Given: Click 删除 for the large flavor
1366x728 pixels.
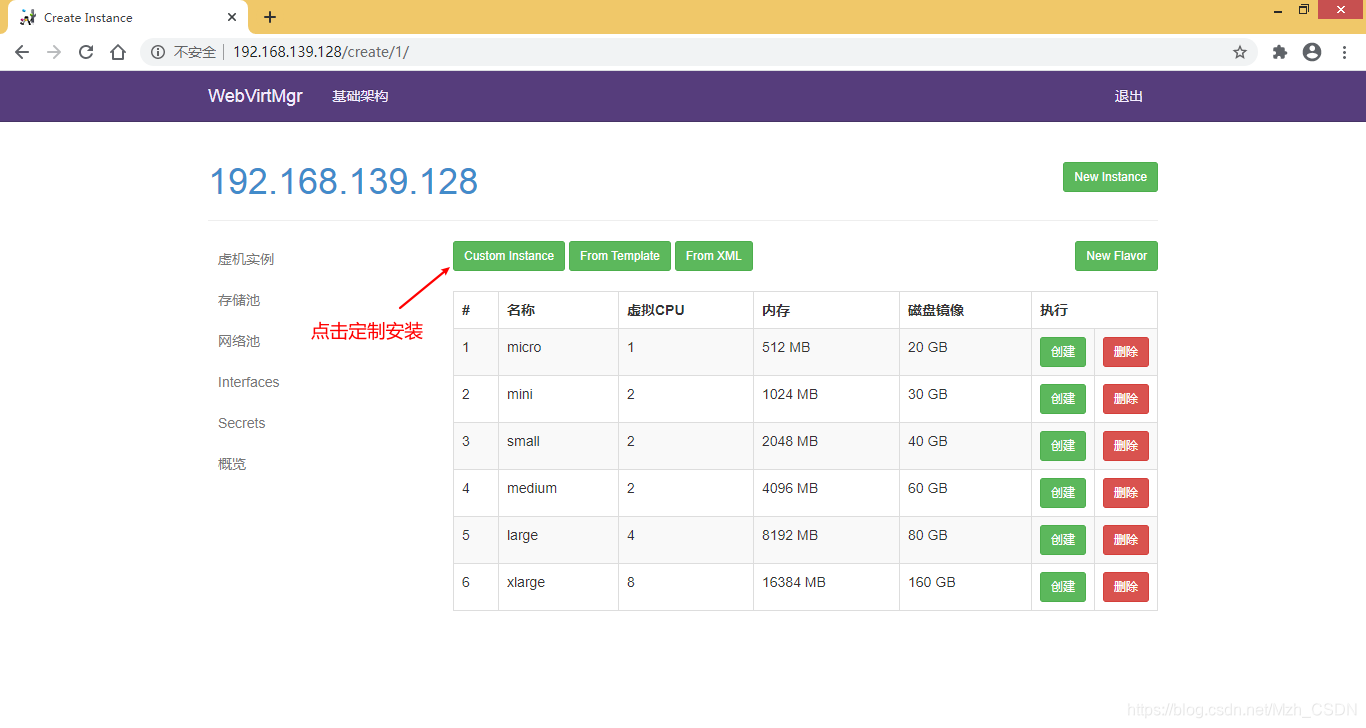Looking at the screenshot, I should click(x=1126, y=540).
